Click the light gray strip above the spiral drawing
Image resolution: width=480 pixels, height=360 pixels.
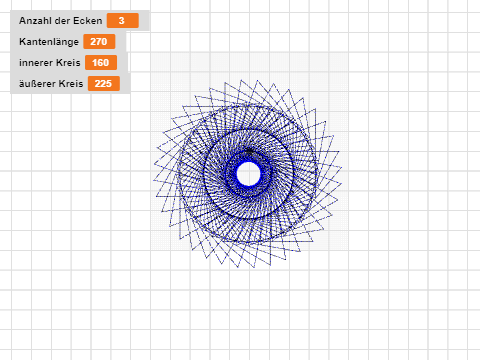249,62
